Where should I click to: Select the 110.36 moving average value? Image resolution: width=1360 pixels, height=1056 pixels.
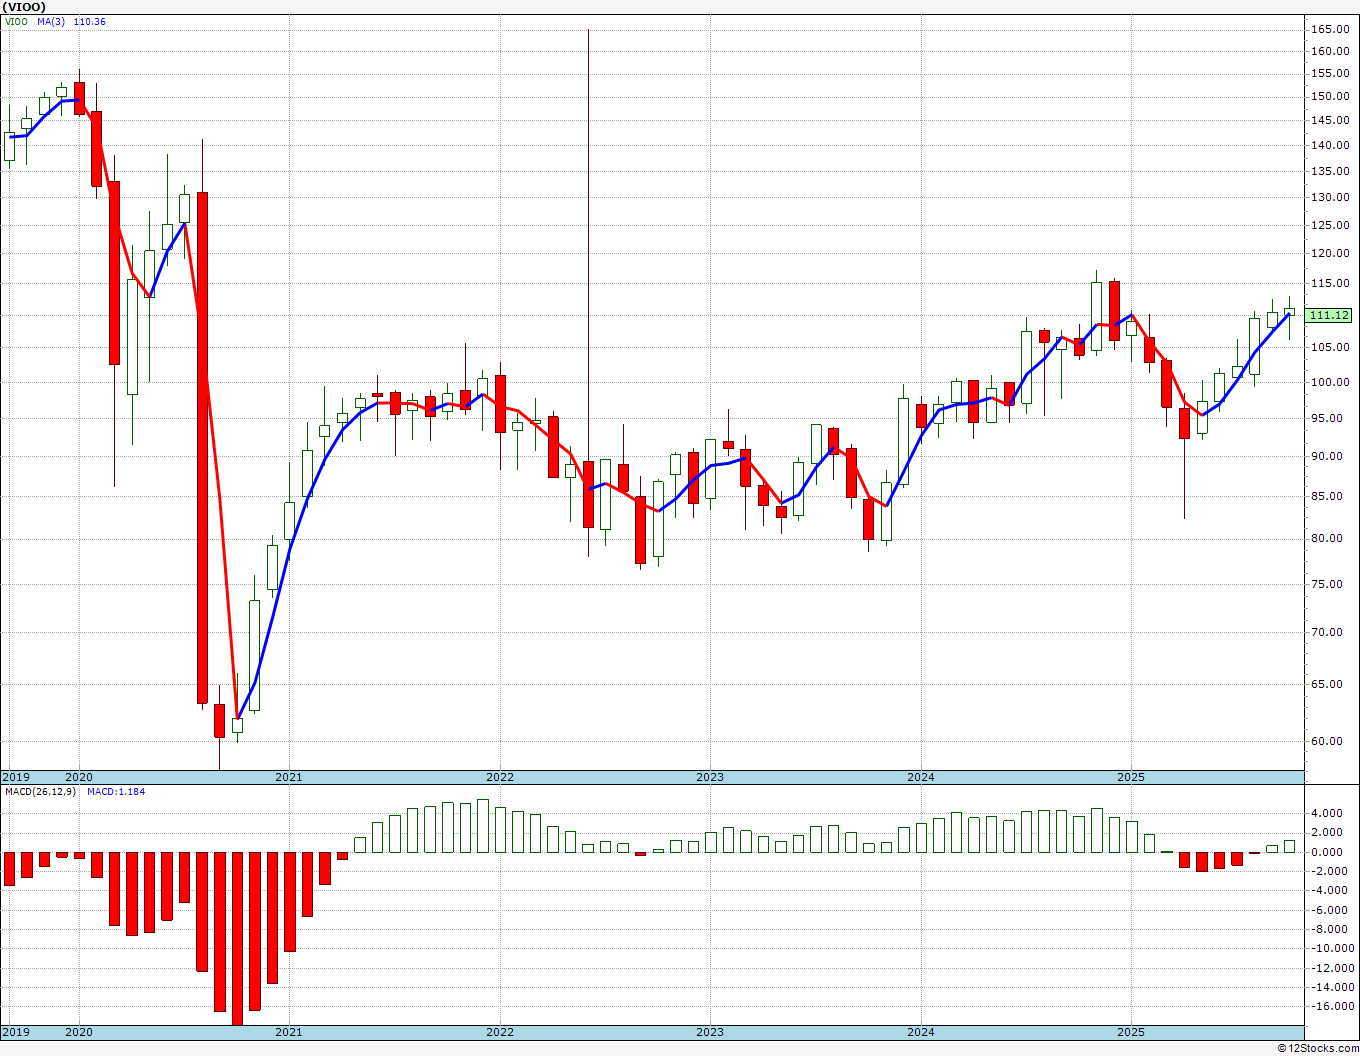click(89, 21)
